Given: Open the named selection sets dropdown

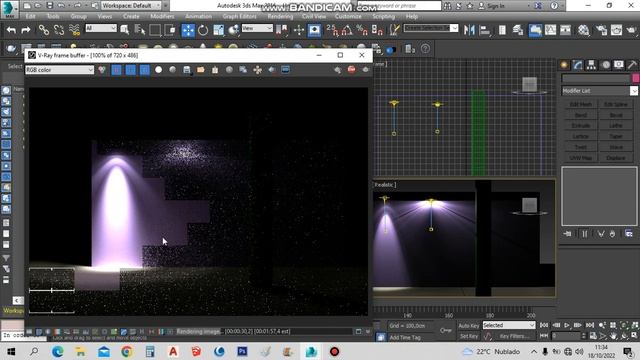Looking at the screenshot, I should point(431,28).
